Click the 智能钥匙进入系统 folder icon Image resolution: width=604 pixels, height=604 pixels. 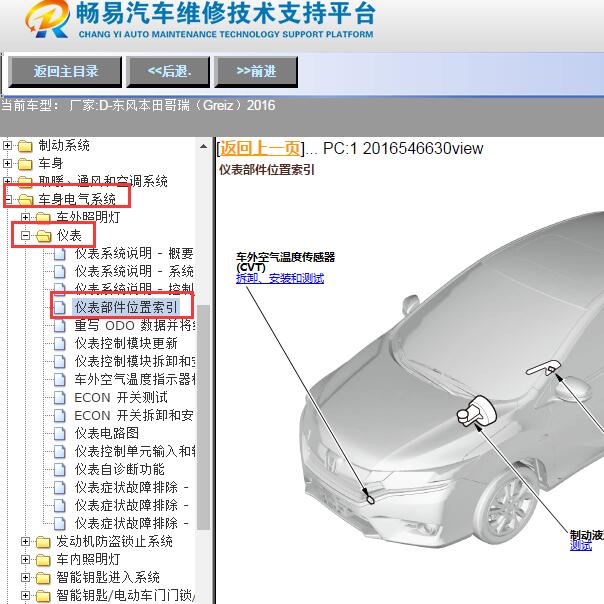43,578
